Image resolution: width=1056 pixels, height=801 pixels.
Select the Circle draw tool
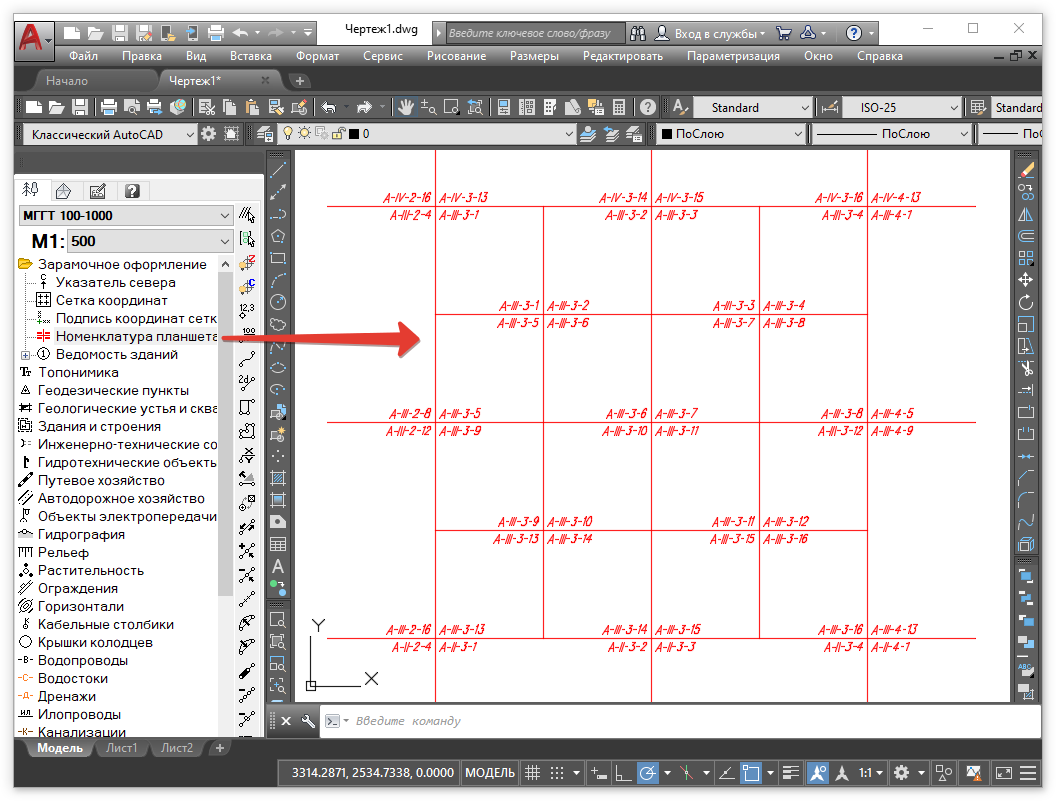pos(278,301)
